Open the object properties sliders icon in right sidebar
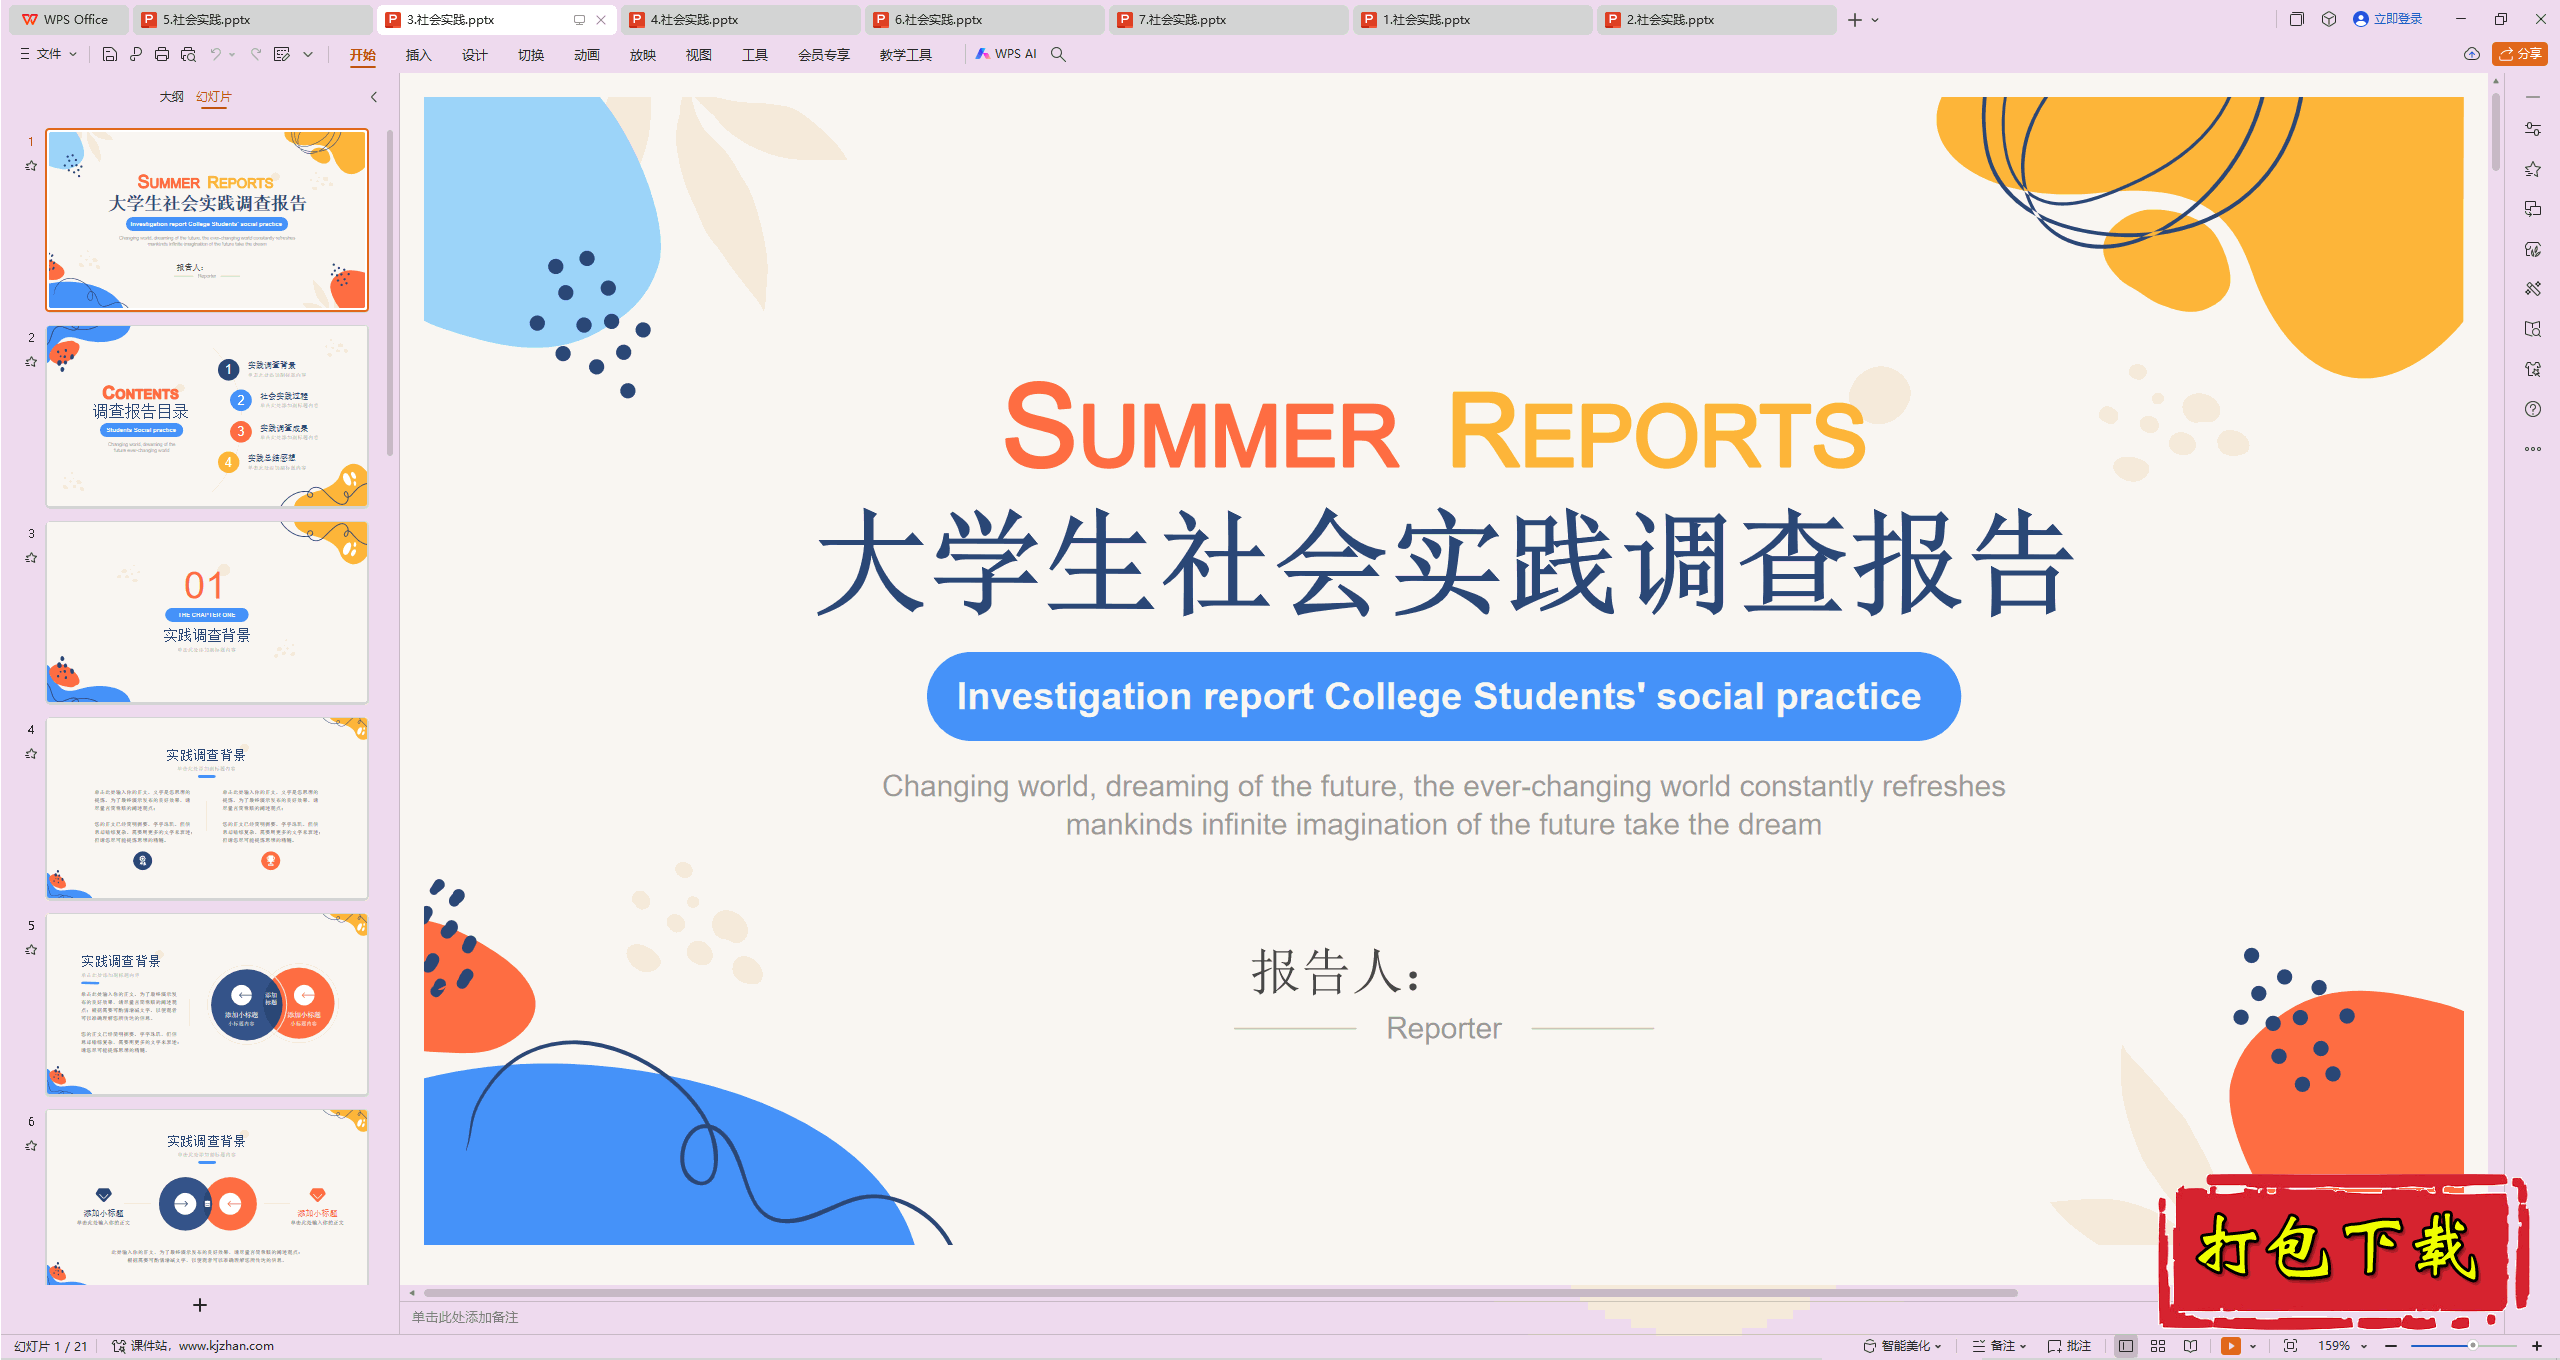 [2533, 129]
